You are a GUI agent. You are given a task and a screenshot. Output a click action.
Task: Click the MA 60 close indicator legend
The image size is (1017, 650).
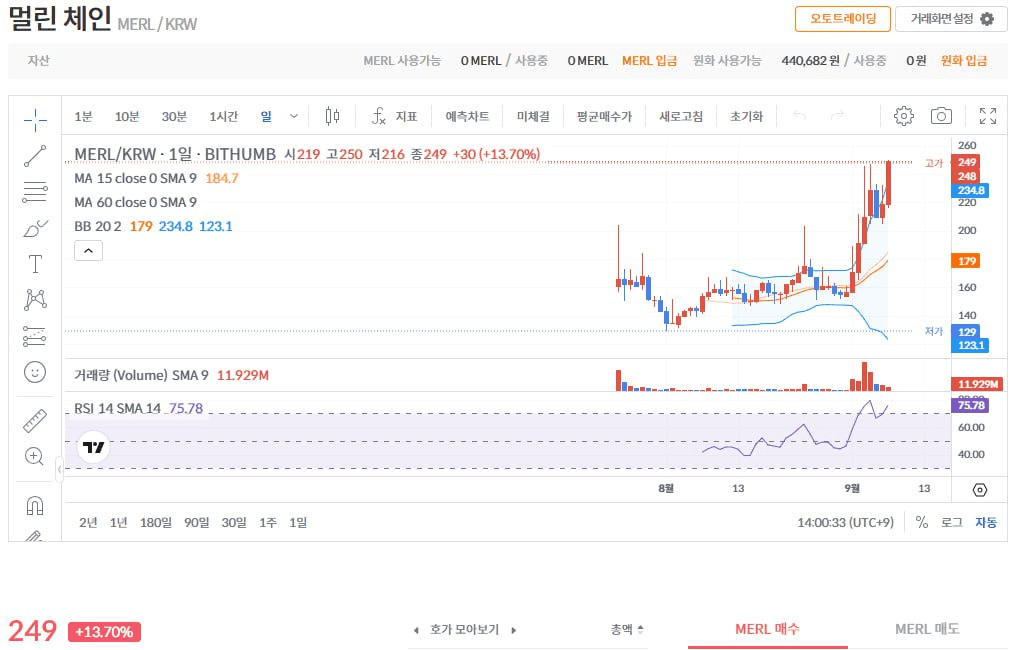tap(136, 202)
